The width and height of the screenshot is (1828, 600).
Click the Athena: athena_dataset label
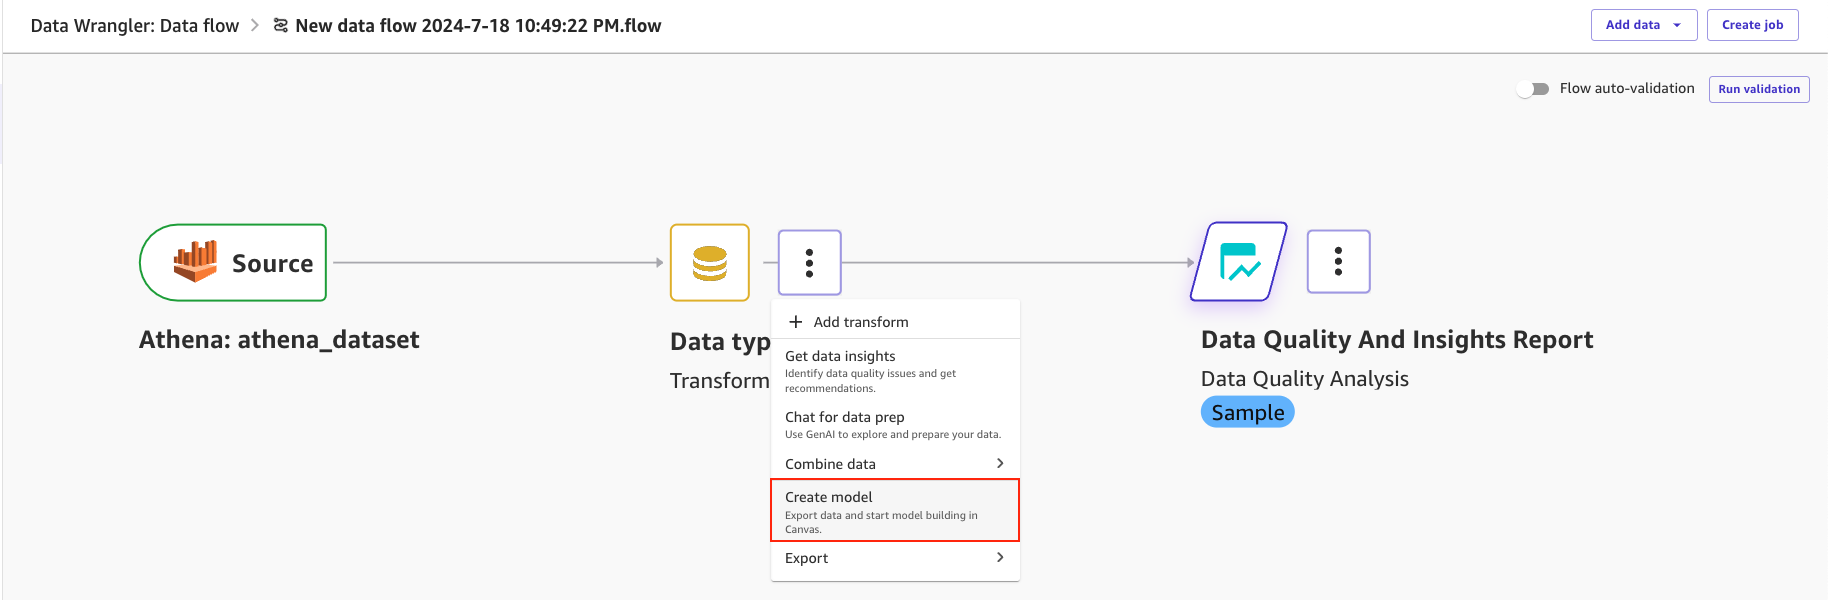pyautogui.click(x=279, y=340)
